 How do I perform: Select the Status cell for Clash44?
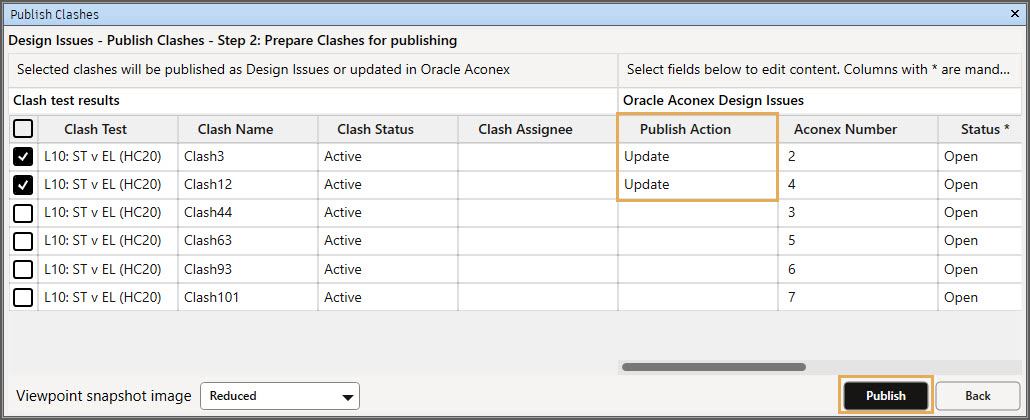(x=978, y=213)
